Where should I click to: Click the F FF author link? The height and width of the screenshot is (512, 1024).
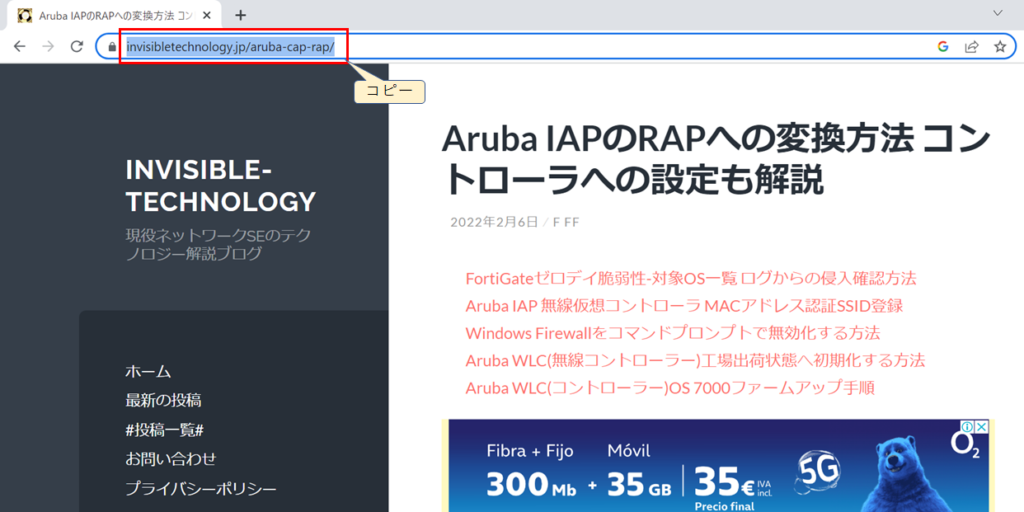pyautogui.click(x=566, y=222)
